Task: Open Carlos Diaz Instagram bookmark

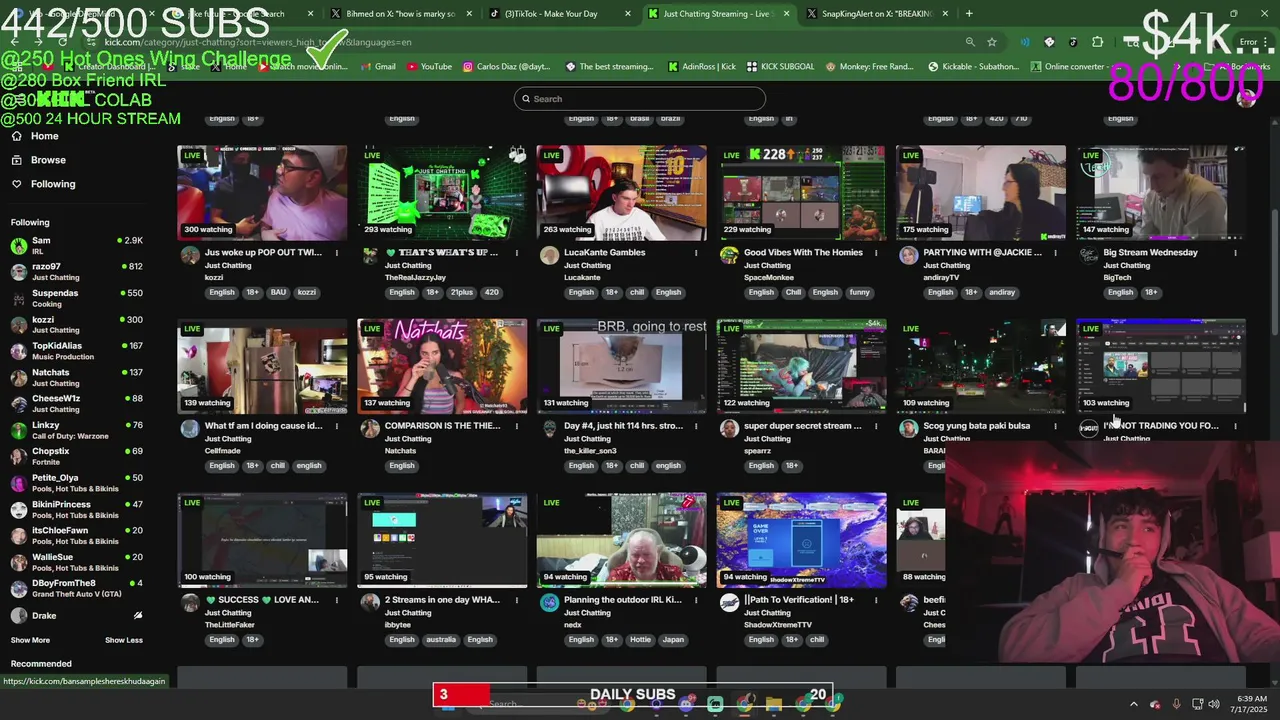Action: point(506,67)
